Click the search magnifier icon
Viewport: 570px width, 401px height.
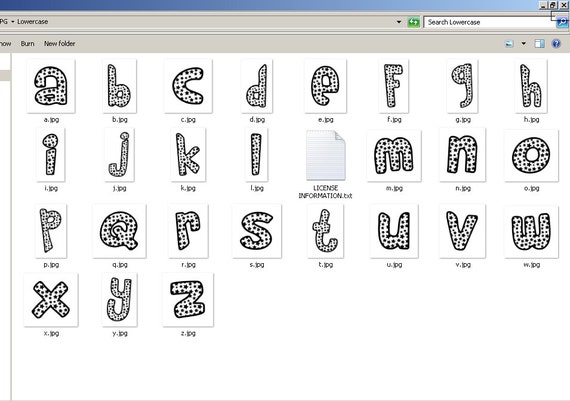[x=562, y=22]
